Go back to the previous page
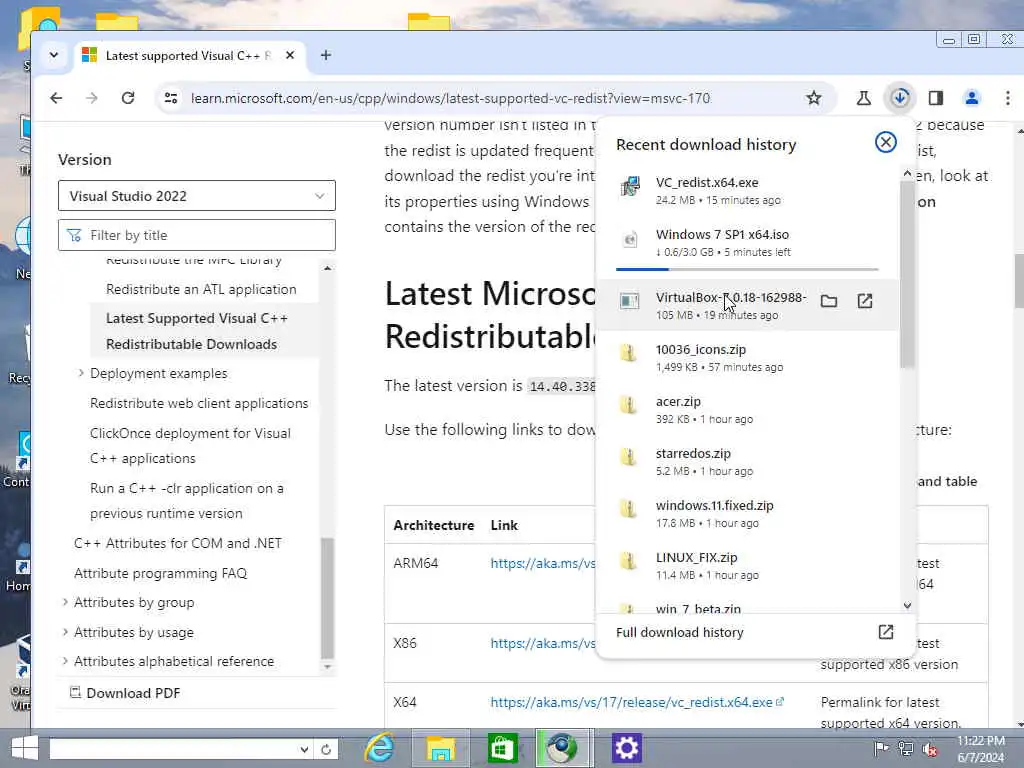This screenshot has width=1024, height=768. 56,98
